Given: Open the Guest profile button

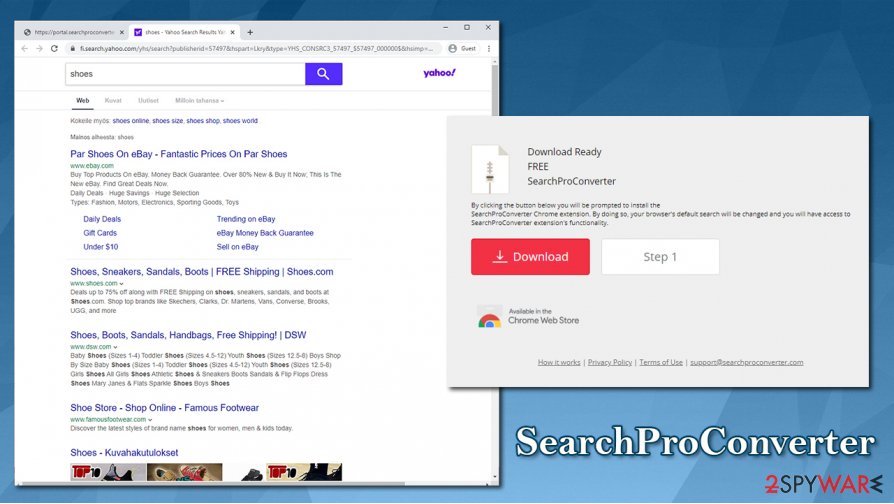Looking at the screenshot, I should tap(462, 48).
